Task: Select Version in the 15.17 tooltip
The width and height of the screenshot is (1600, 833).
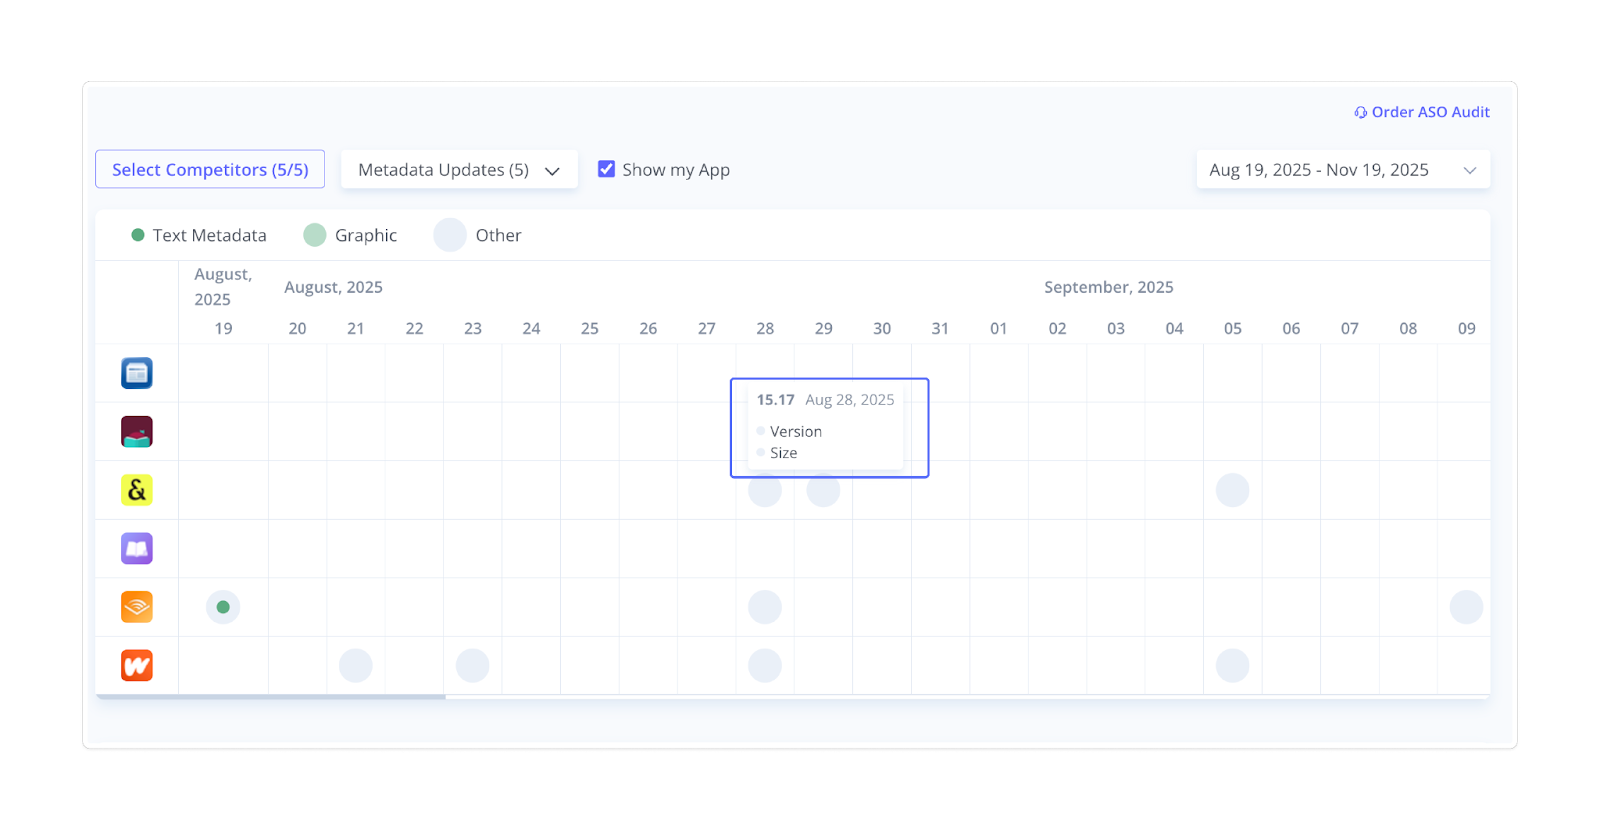Action: pyautogui.click(x=795, y=432)
